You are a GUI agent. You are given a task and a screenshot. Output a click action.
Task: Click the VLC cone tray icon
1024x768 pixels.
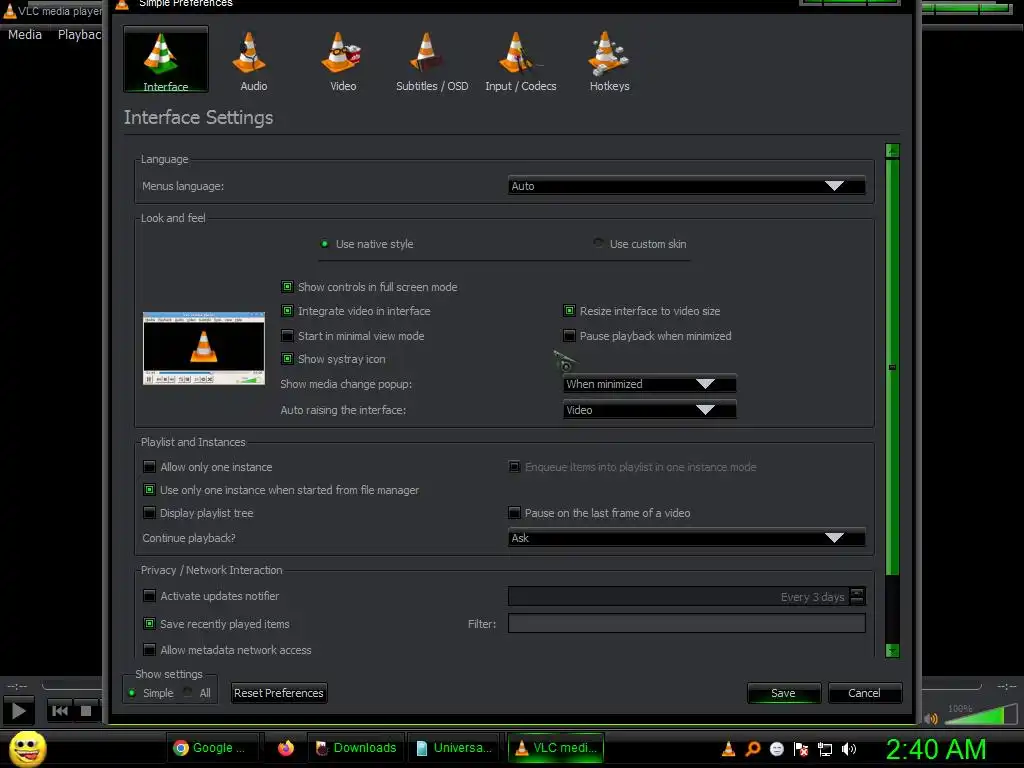point(728,749)
